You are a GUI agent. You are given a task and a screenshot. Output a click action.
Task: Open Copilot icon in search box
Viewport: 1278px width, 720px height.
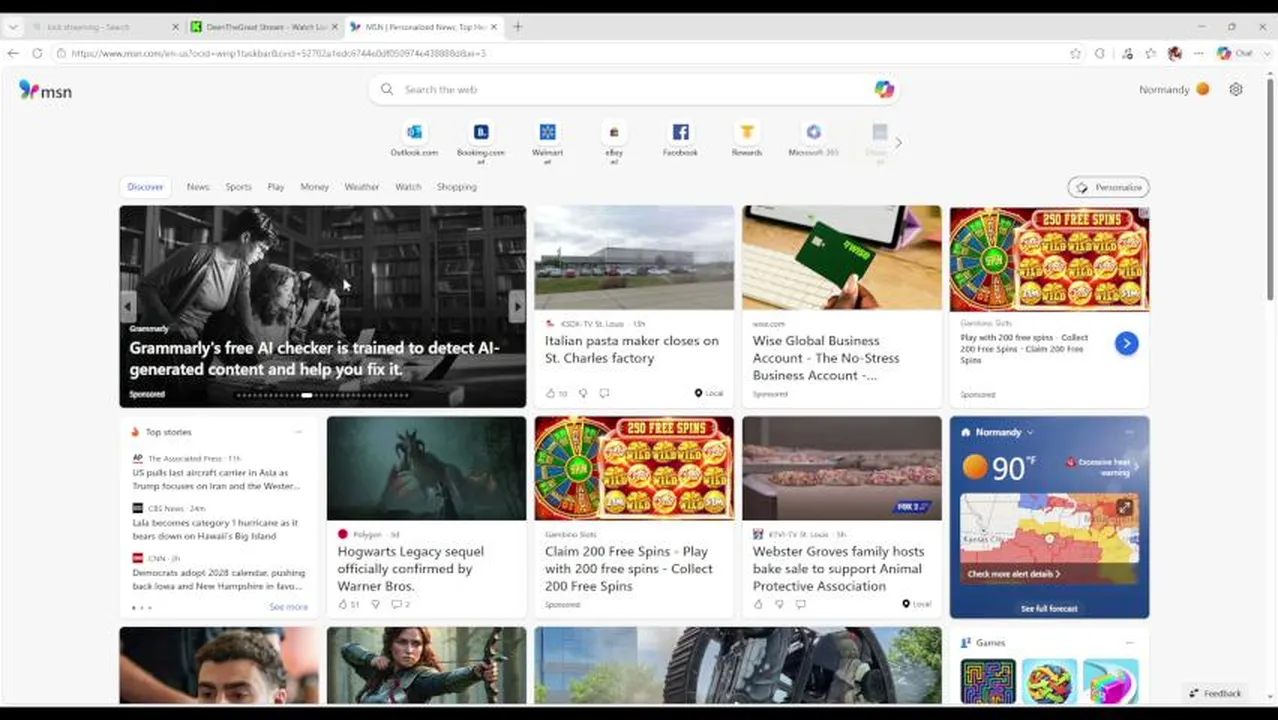coord(884,89)
